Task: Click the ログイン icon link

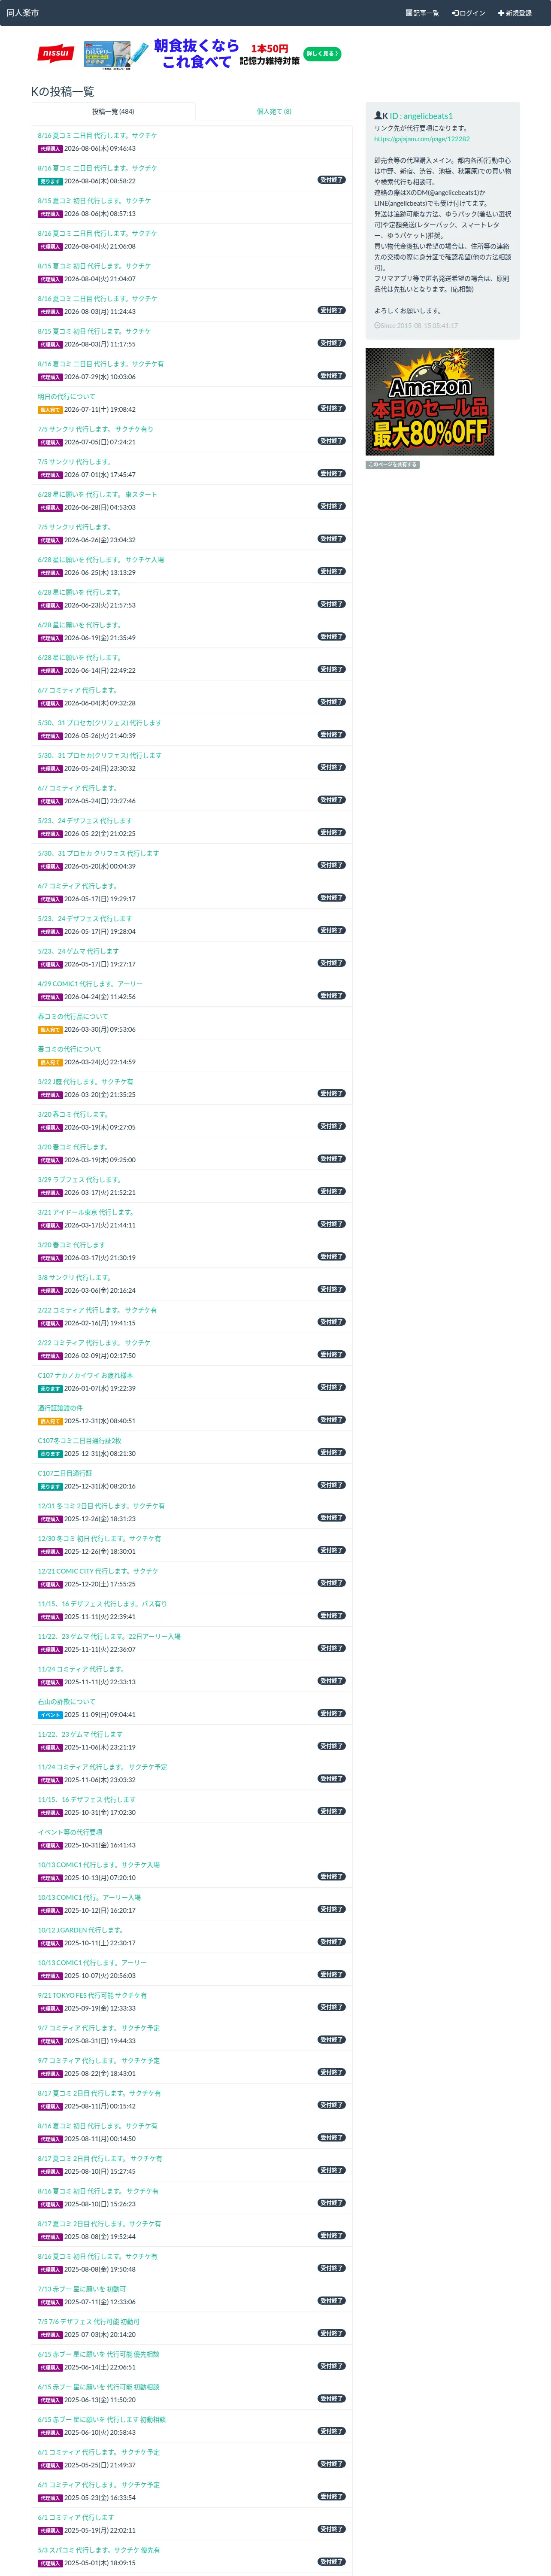Action: [x=455, y=13]
